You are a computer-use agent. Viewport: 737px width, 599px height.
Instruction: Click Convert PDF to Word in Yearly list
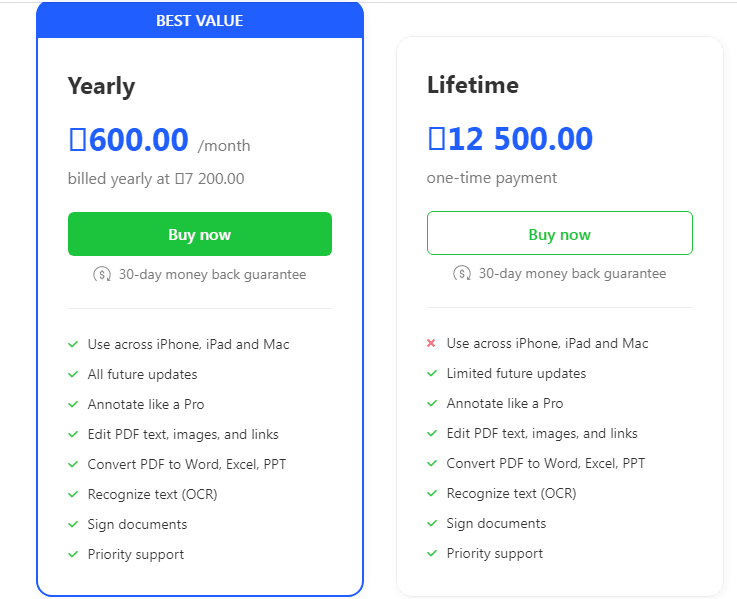click(x=187, y=464)
